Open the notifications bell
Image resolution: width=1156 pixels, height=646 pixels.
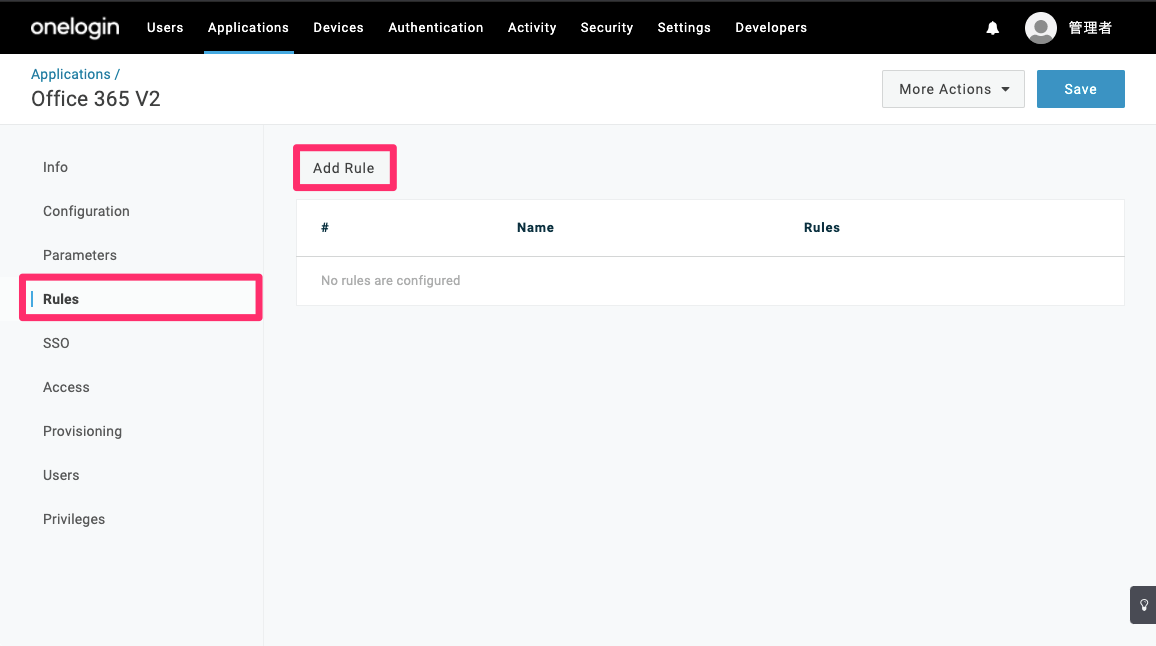click(x=992, y=28)
